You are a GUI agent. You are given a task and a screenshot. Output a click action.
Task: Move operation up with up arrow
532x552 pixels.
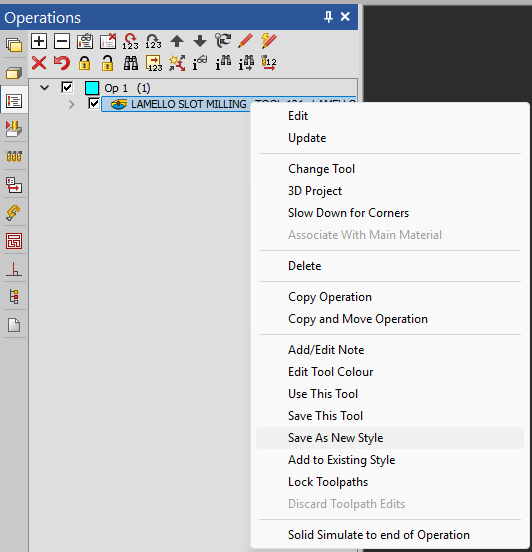[177, 41]
